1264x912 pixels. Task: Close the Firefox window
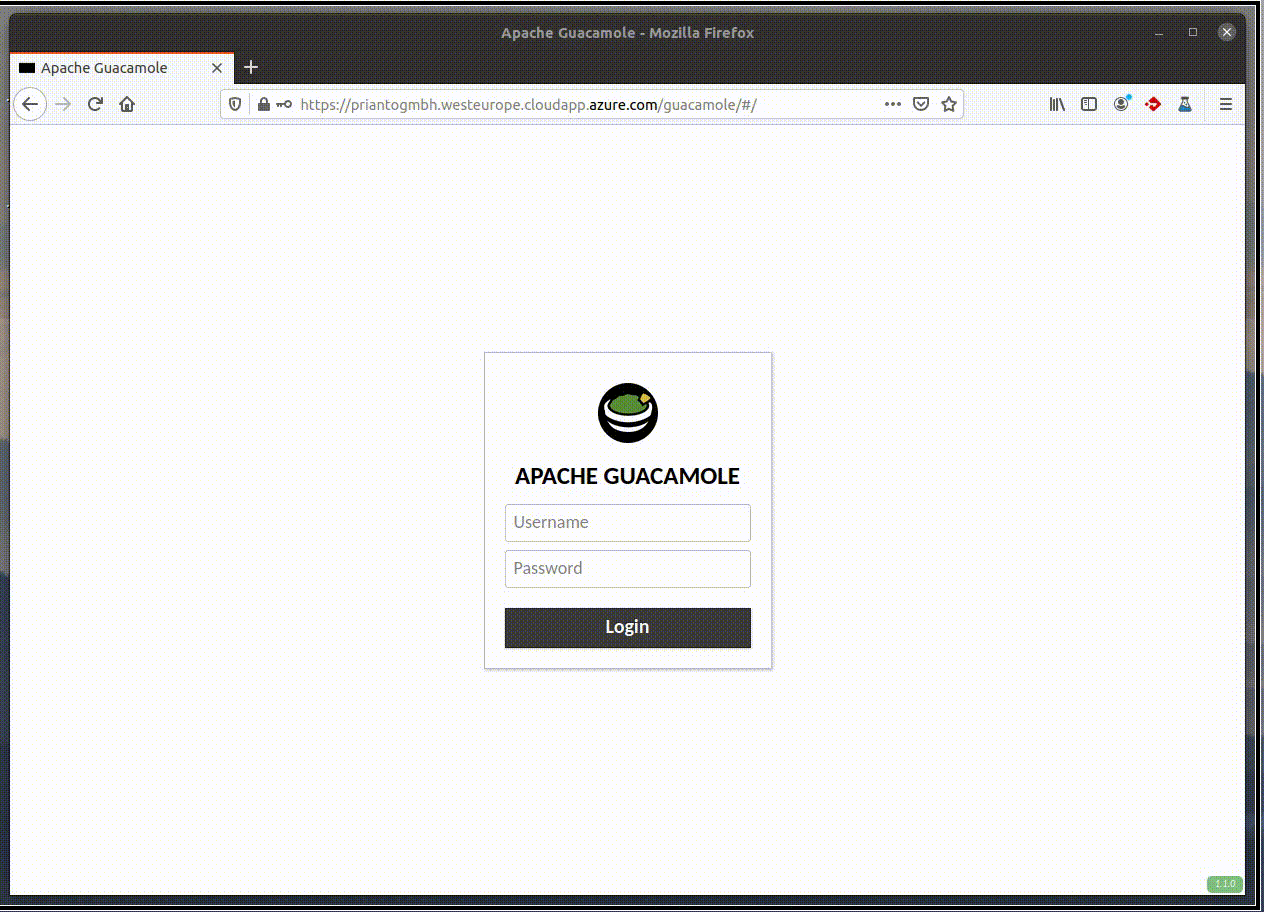point(1227,33)
